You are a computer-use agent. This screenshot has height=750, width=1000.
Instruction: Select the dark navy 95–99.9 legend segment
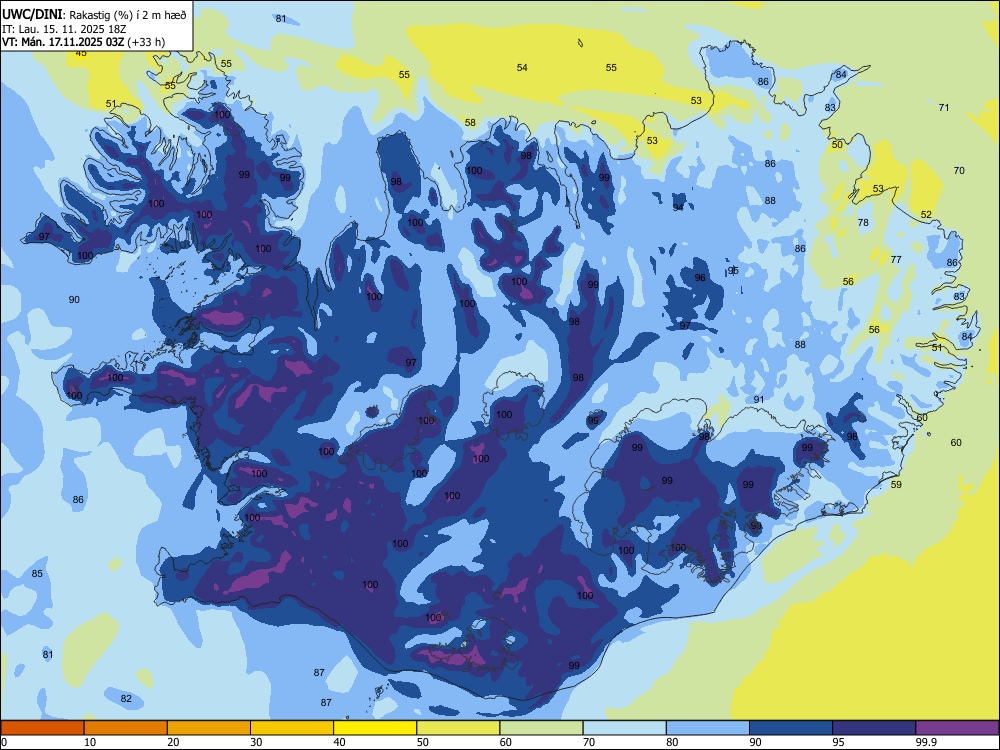(x=874, y=728)
